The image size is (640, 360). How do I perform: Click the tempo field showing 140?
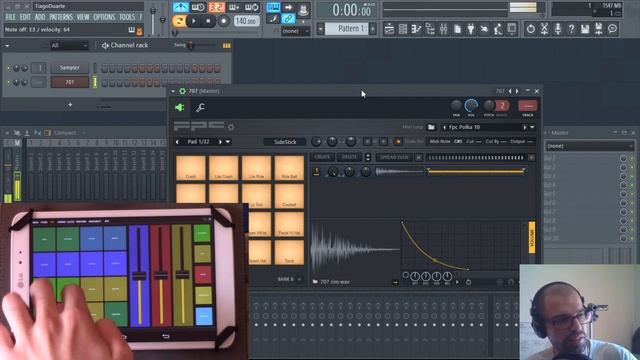(246, 21)
